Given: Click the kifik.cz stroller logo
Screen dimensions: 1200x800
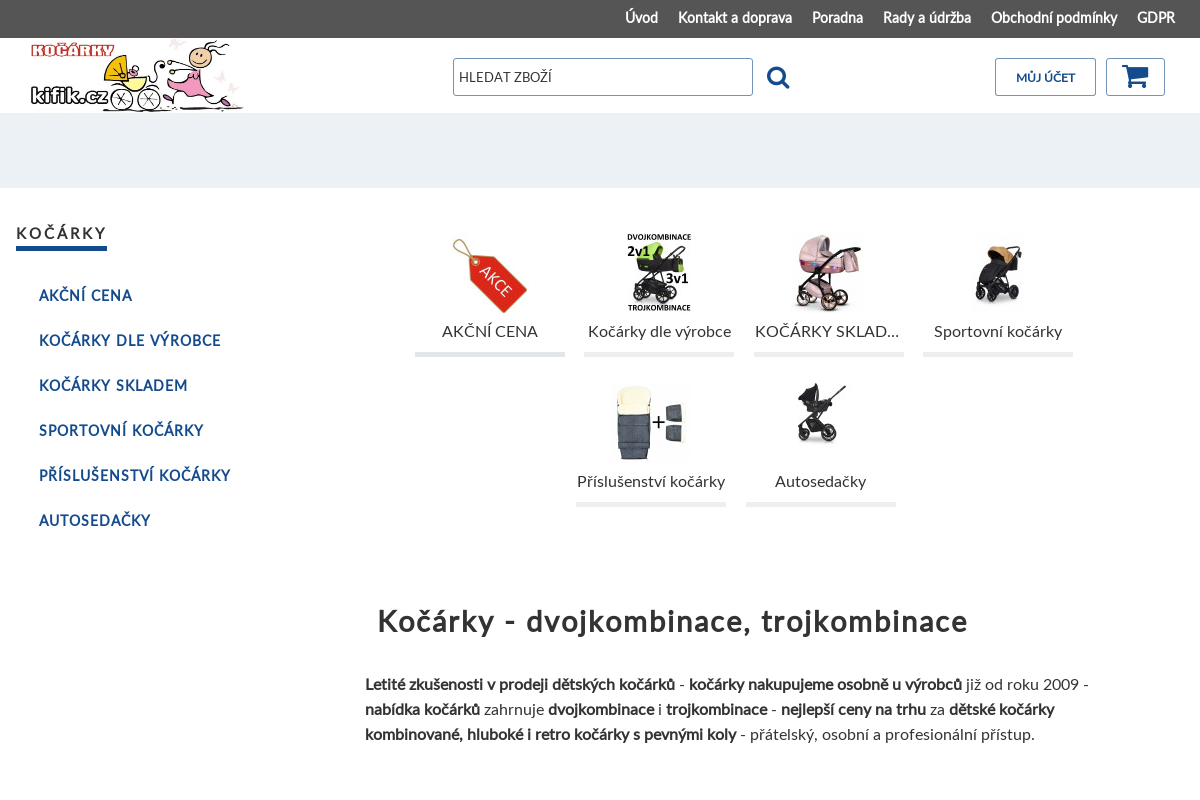Looking at the screenshot, I should [x=137, y=74].
